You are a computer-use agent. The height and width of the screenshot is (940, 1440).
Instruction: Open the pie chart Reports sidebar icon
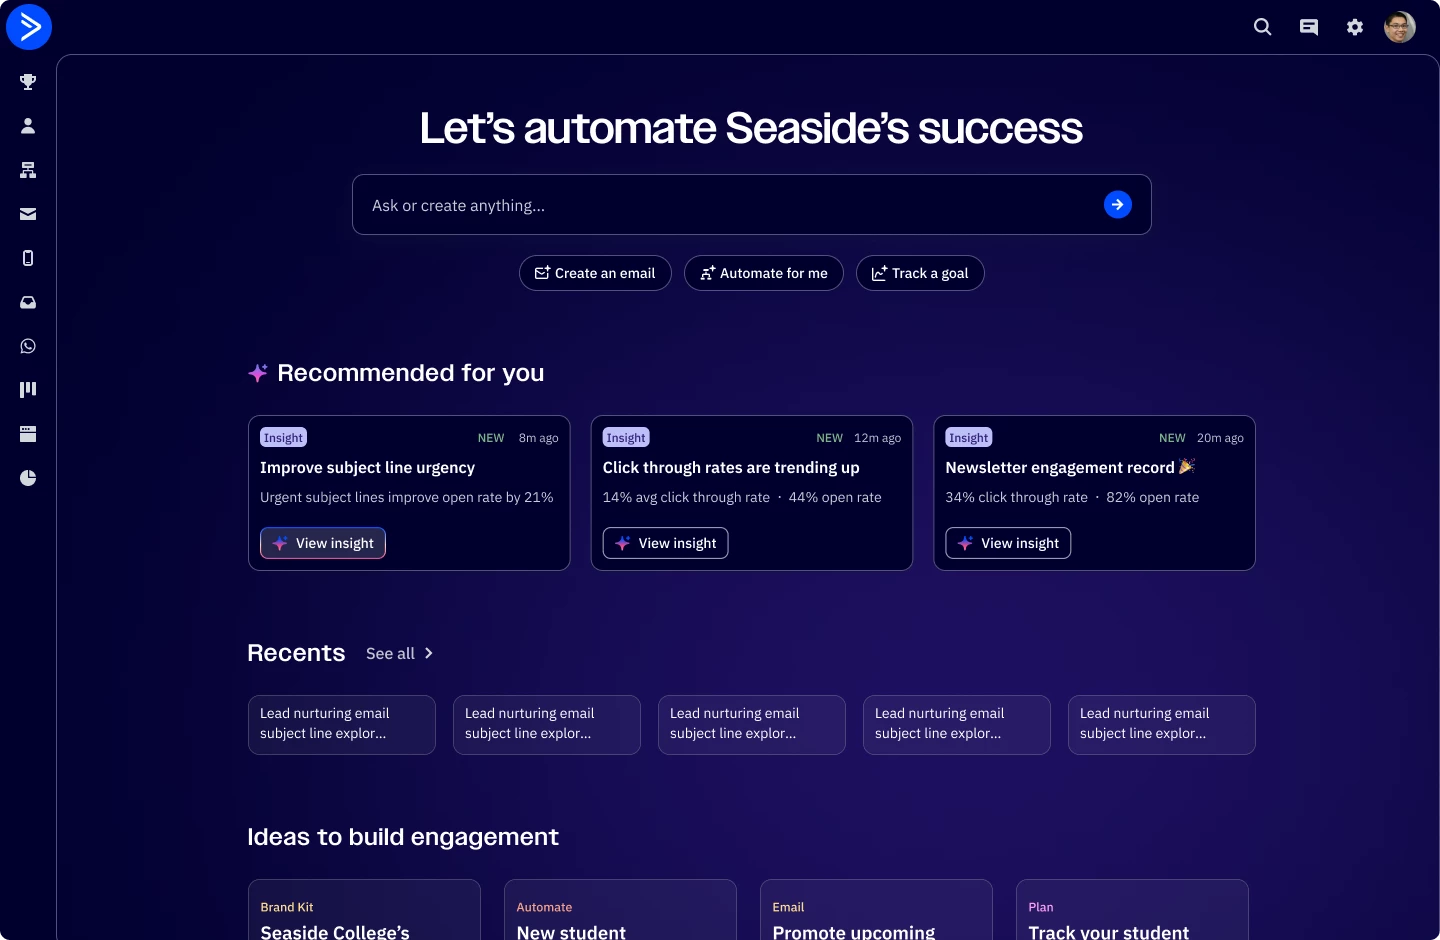coord(28,478)
